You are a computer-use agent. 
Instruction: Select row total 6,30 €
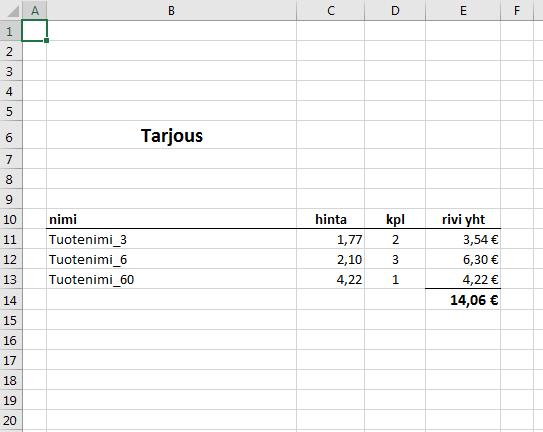click(463, 259)
